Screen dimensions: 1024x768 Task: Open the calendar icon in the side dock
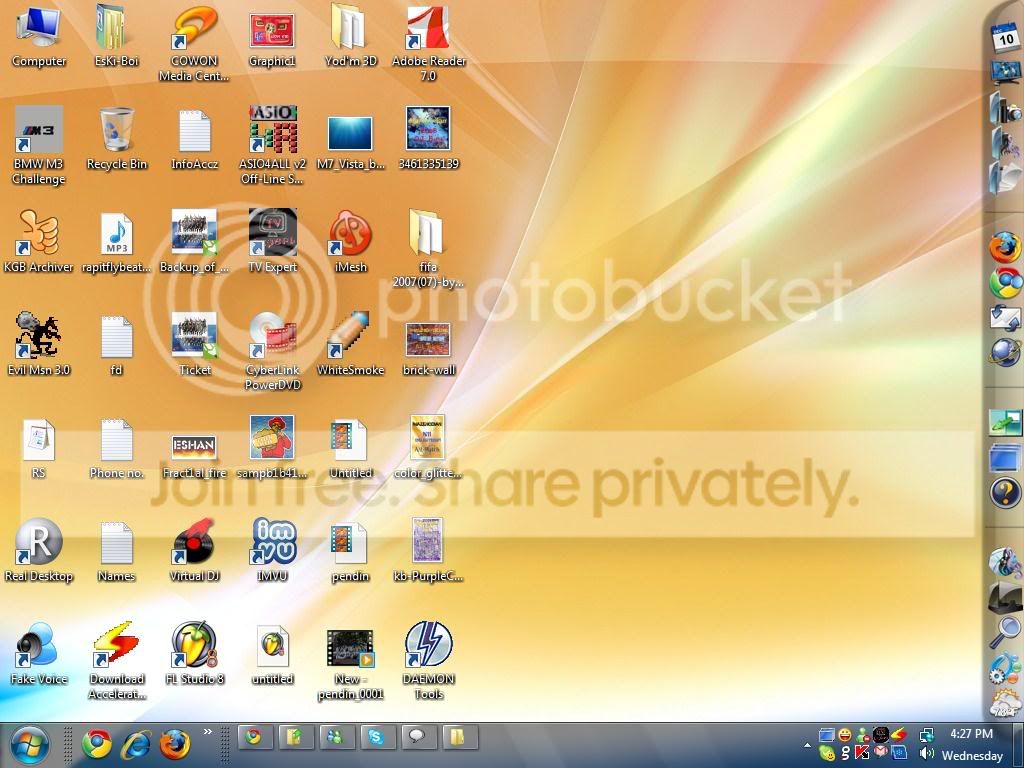click(x=1004, y=39)
